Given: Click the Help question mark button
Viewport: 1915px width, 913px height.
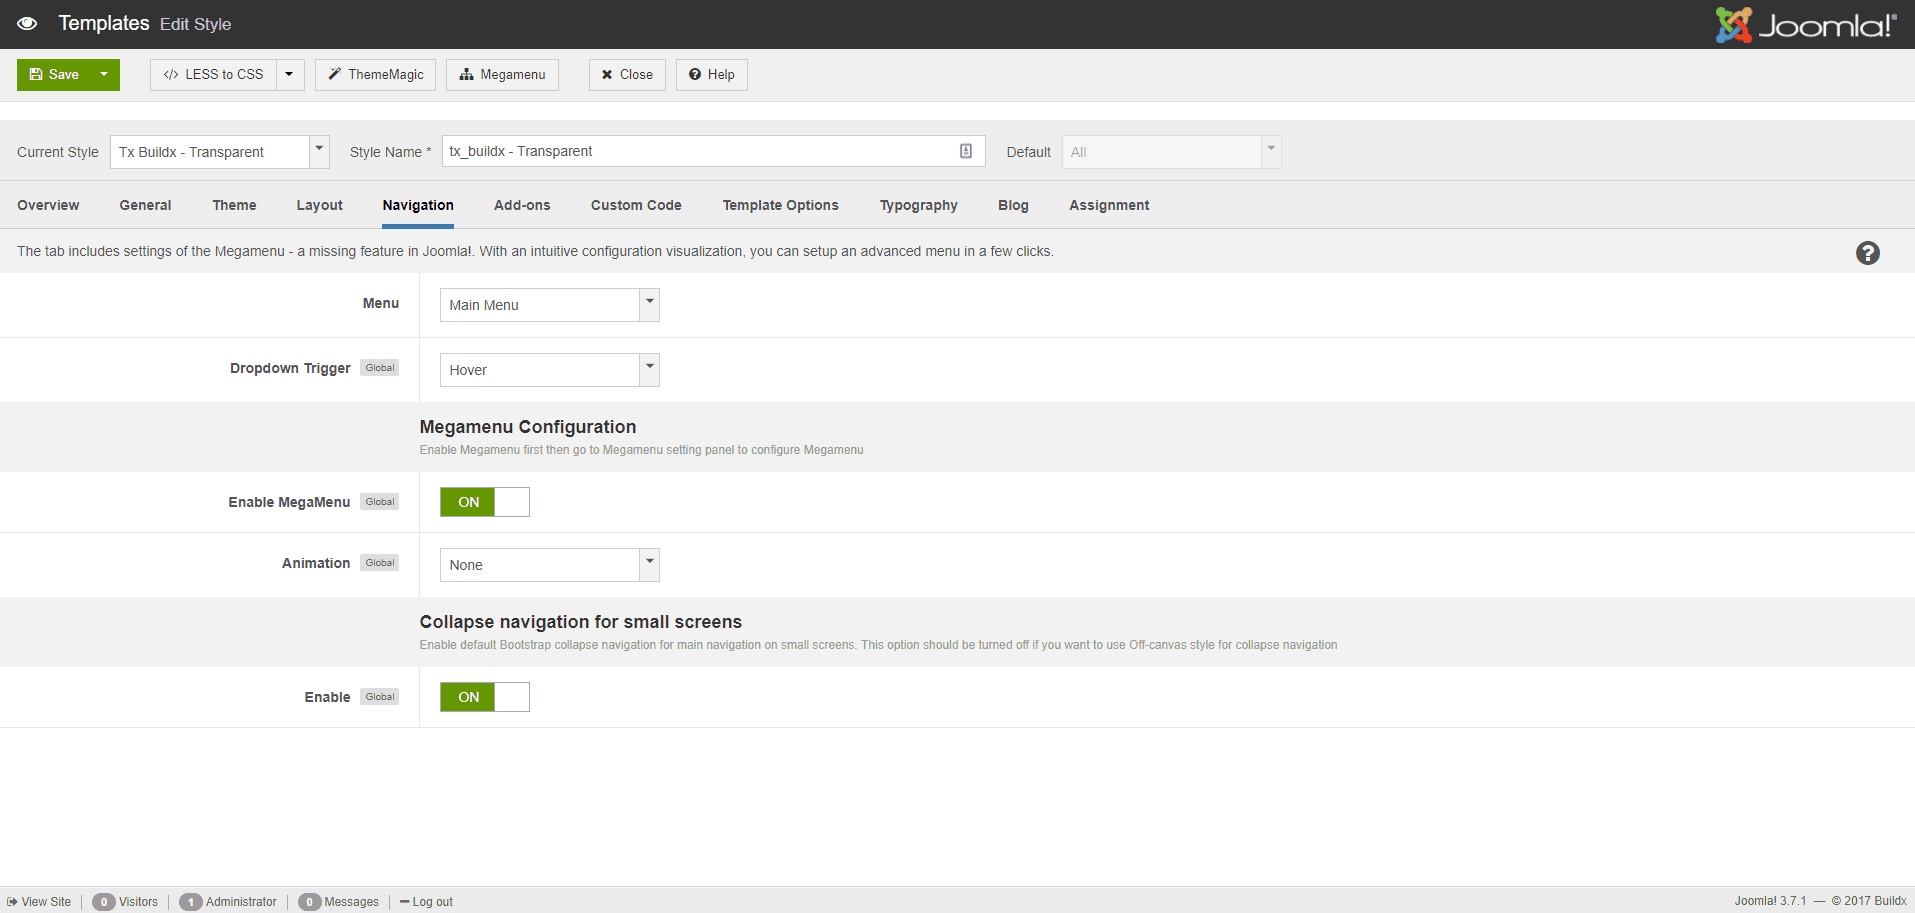Looking at the screenshot, I should [x=711, y=74].
